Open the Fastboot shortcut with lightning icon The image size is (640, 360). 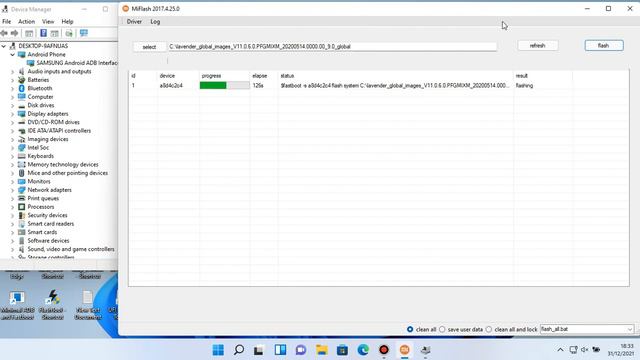tap(52, 305)
